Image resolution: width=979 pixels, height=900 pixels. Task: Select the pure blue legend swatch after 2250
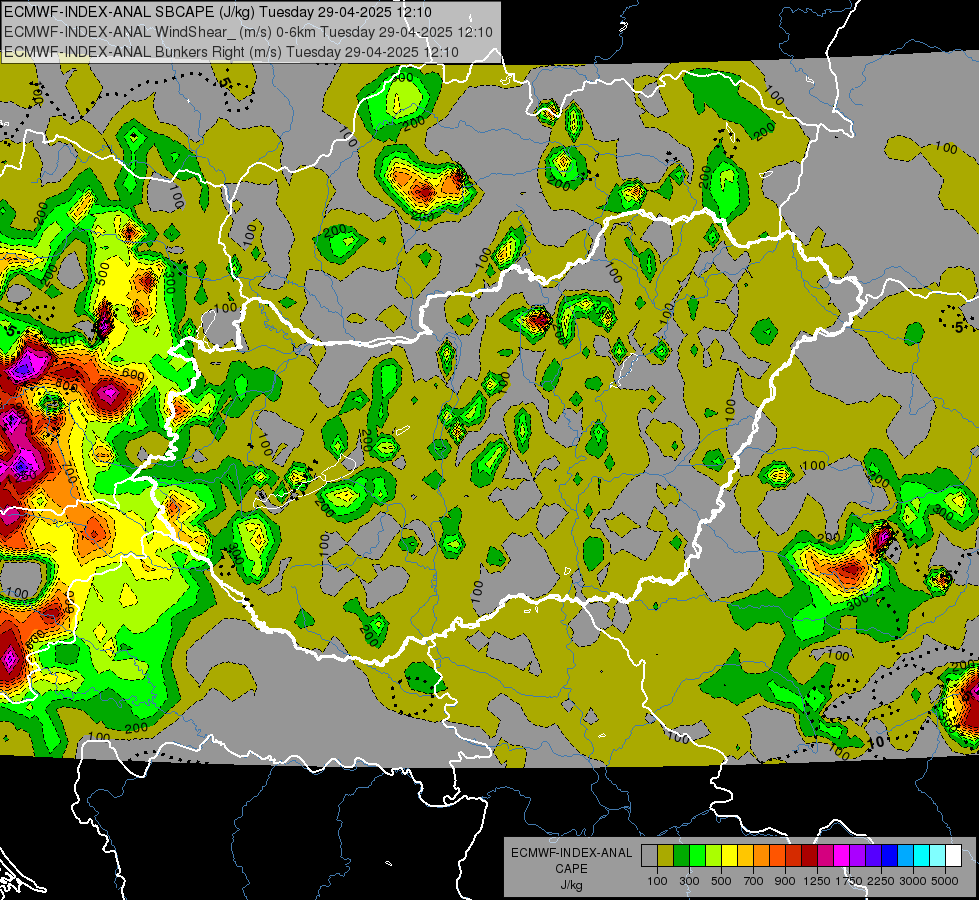890,856
